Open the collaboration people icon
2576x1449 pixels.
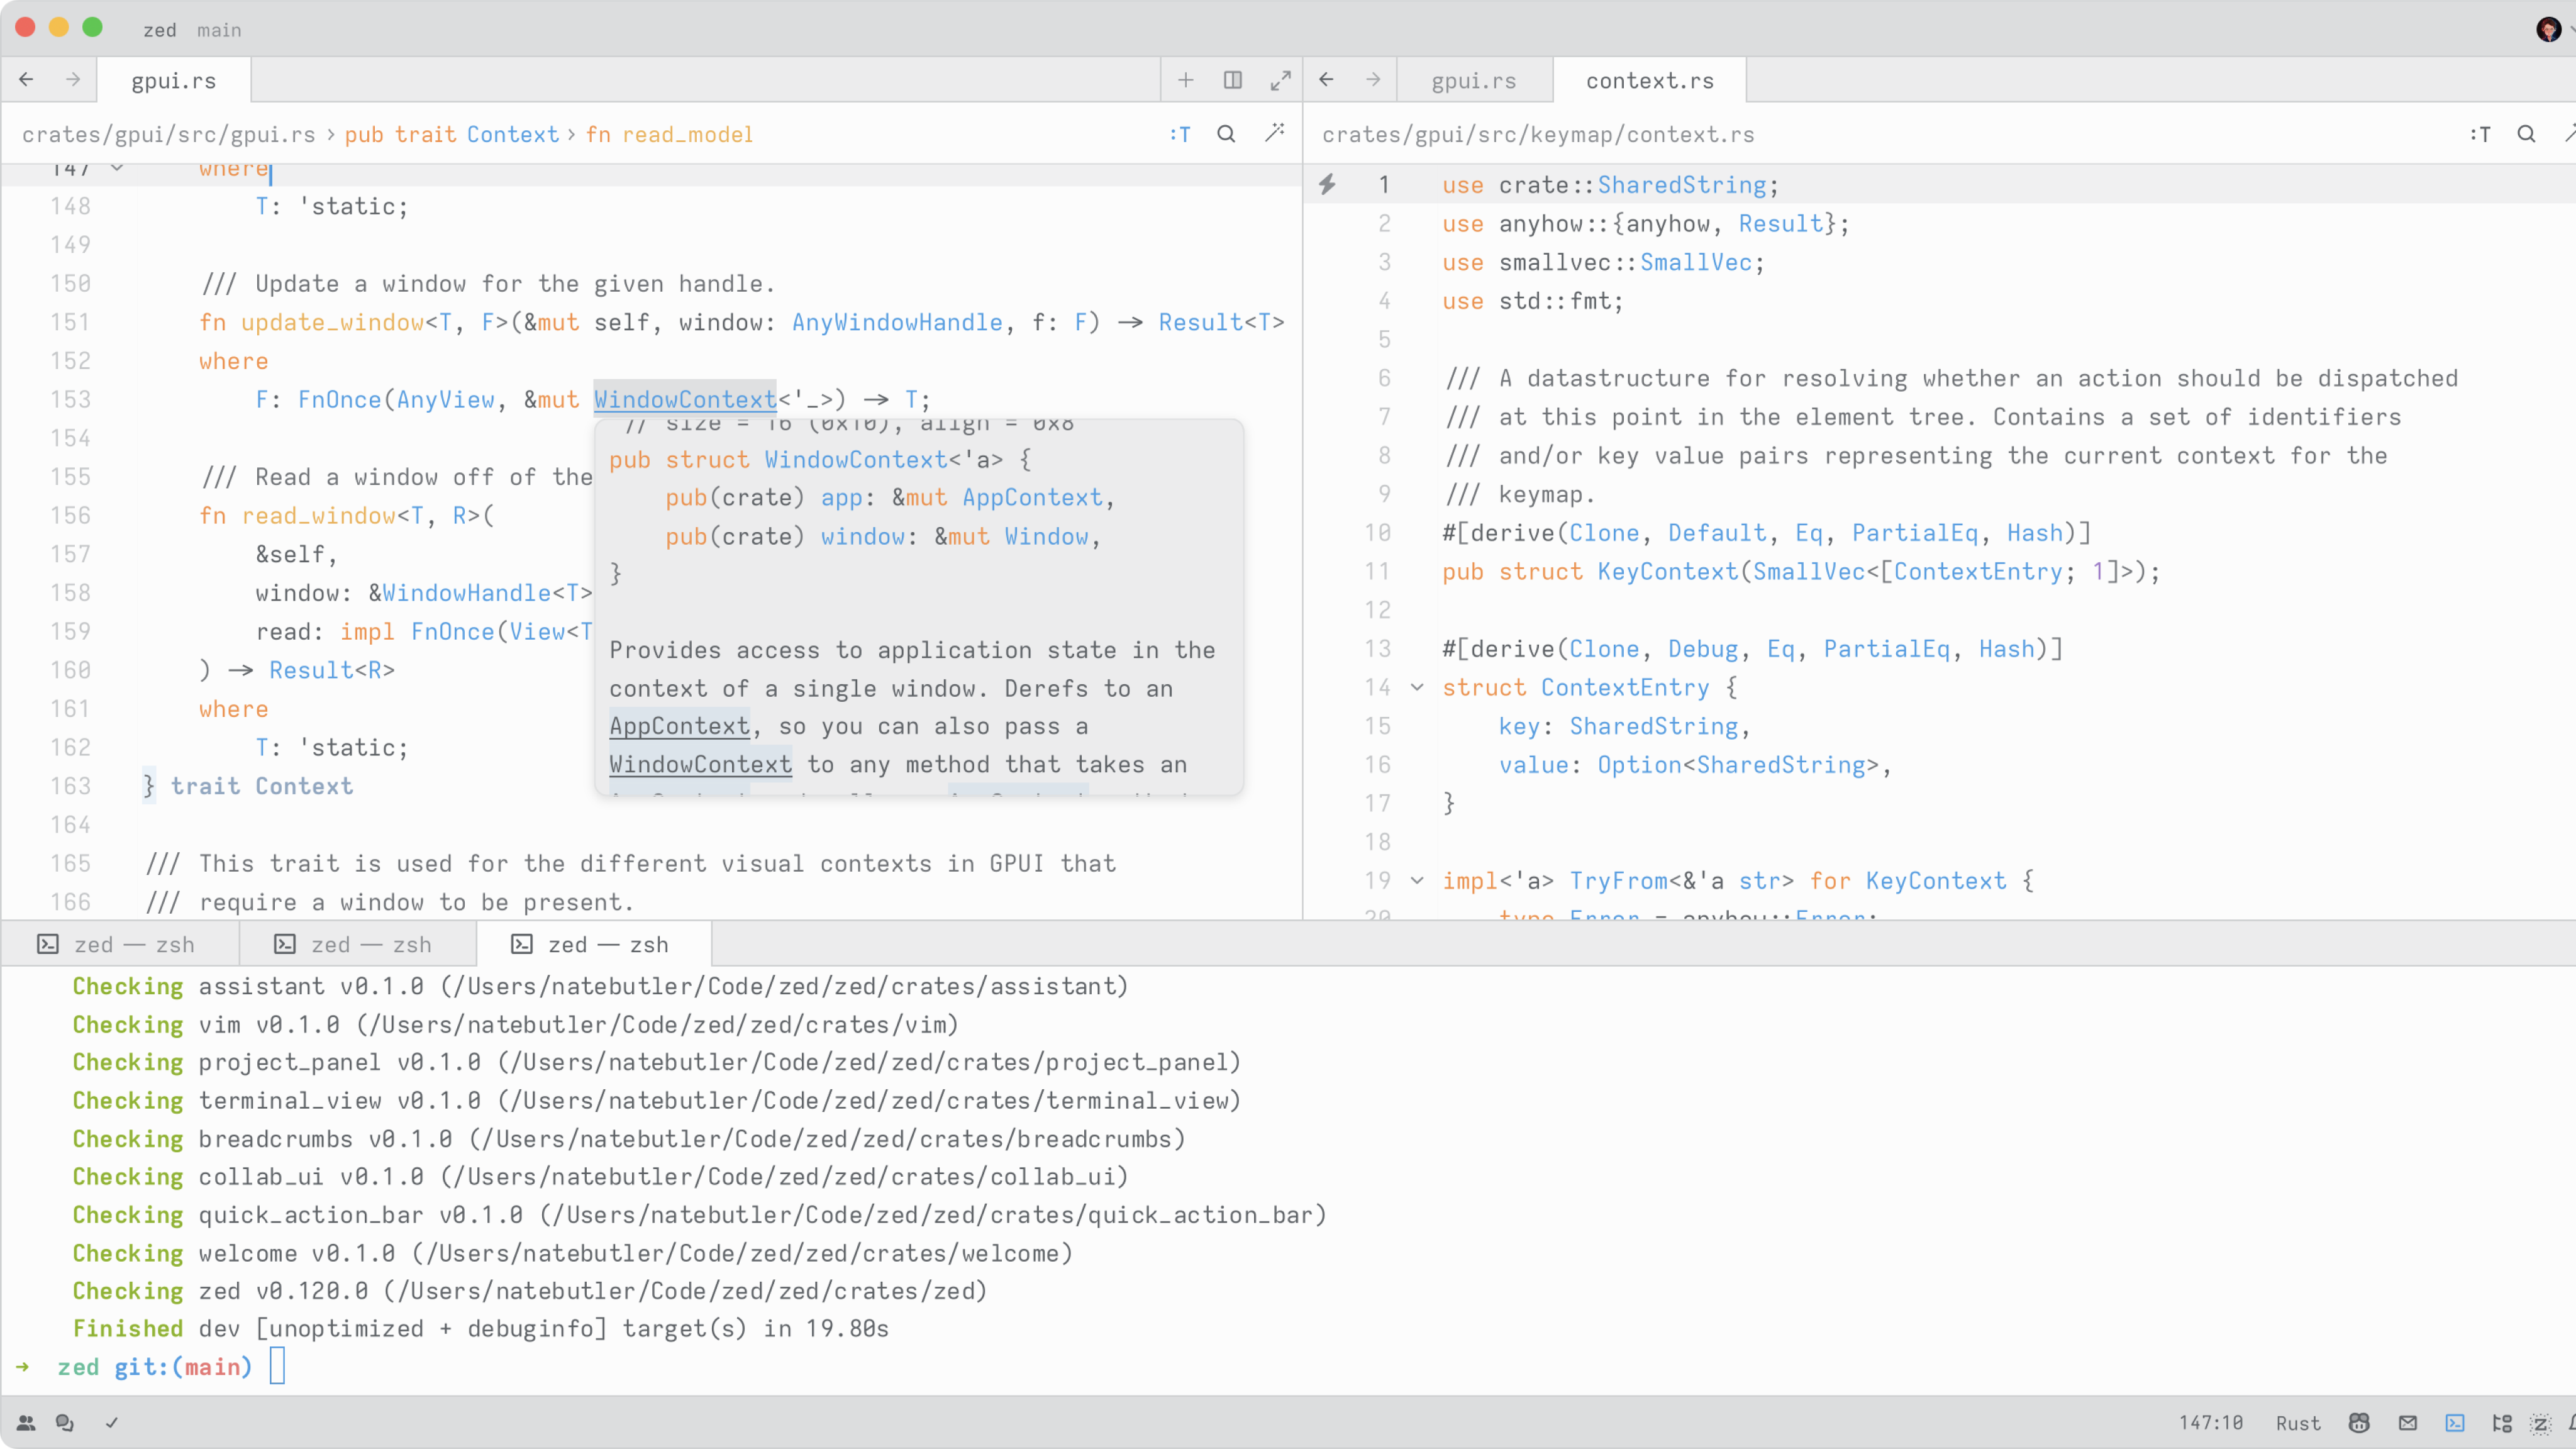point(26,1423)
